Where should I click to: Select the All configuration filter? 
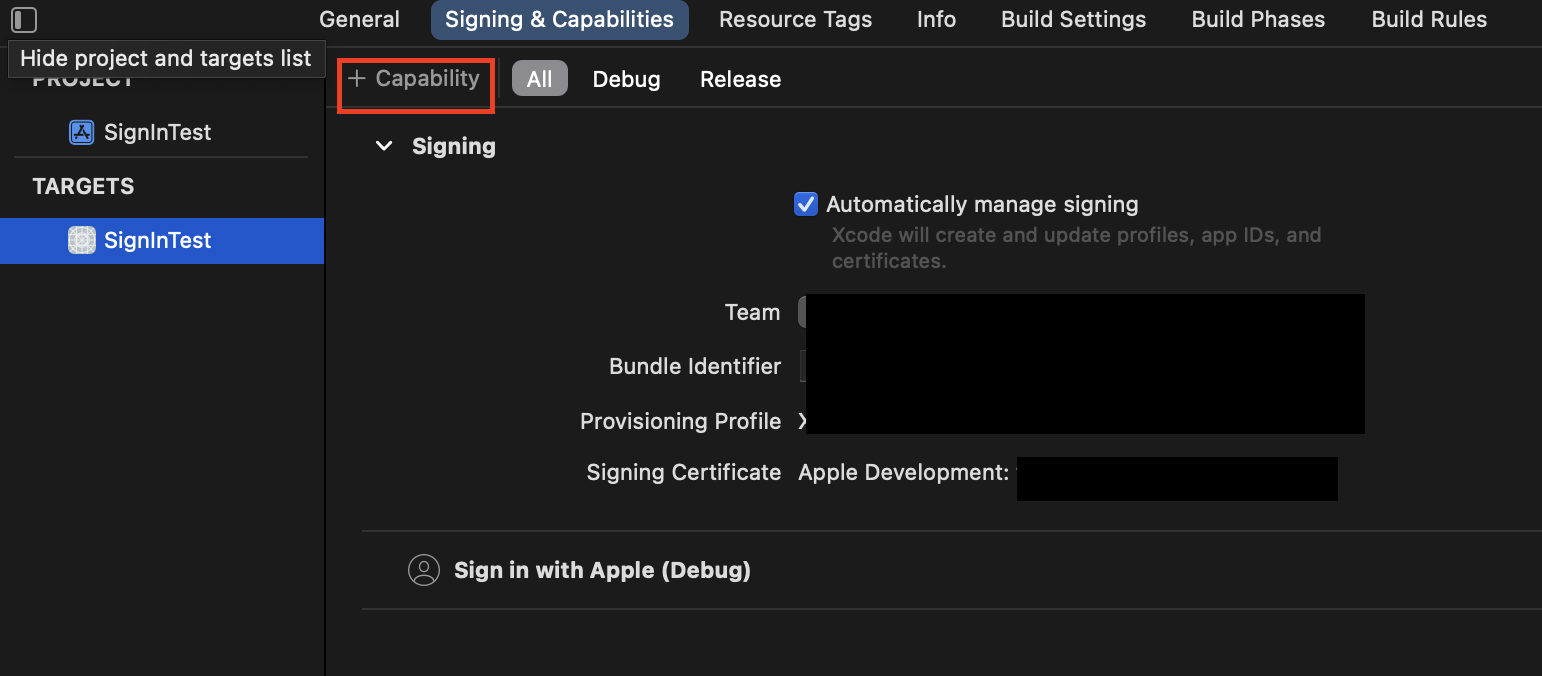click(540, 79)
